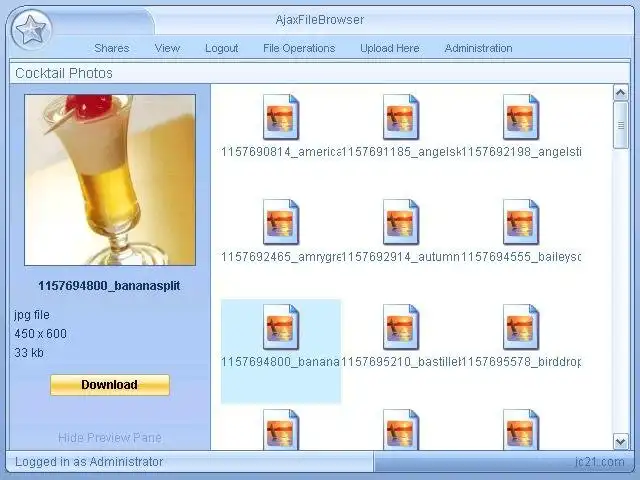Select the 1157691185_angelsk file icon
The image size is (640, 480).
pyautogui.click(x=401, y=117)
